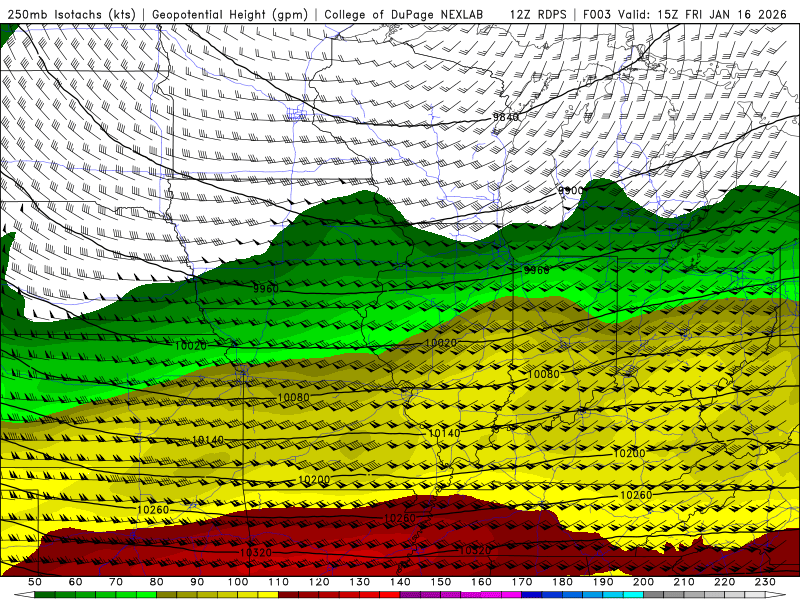Click the 120 value on the color scale

319,582
